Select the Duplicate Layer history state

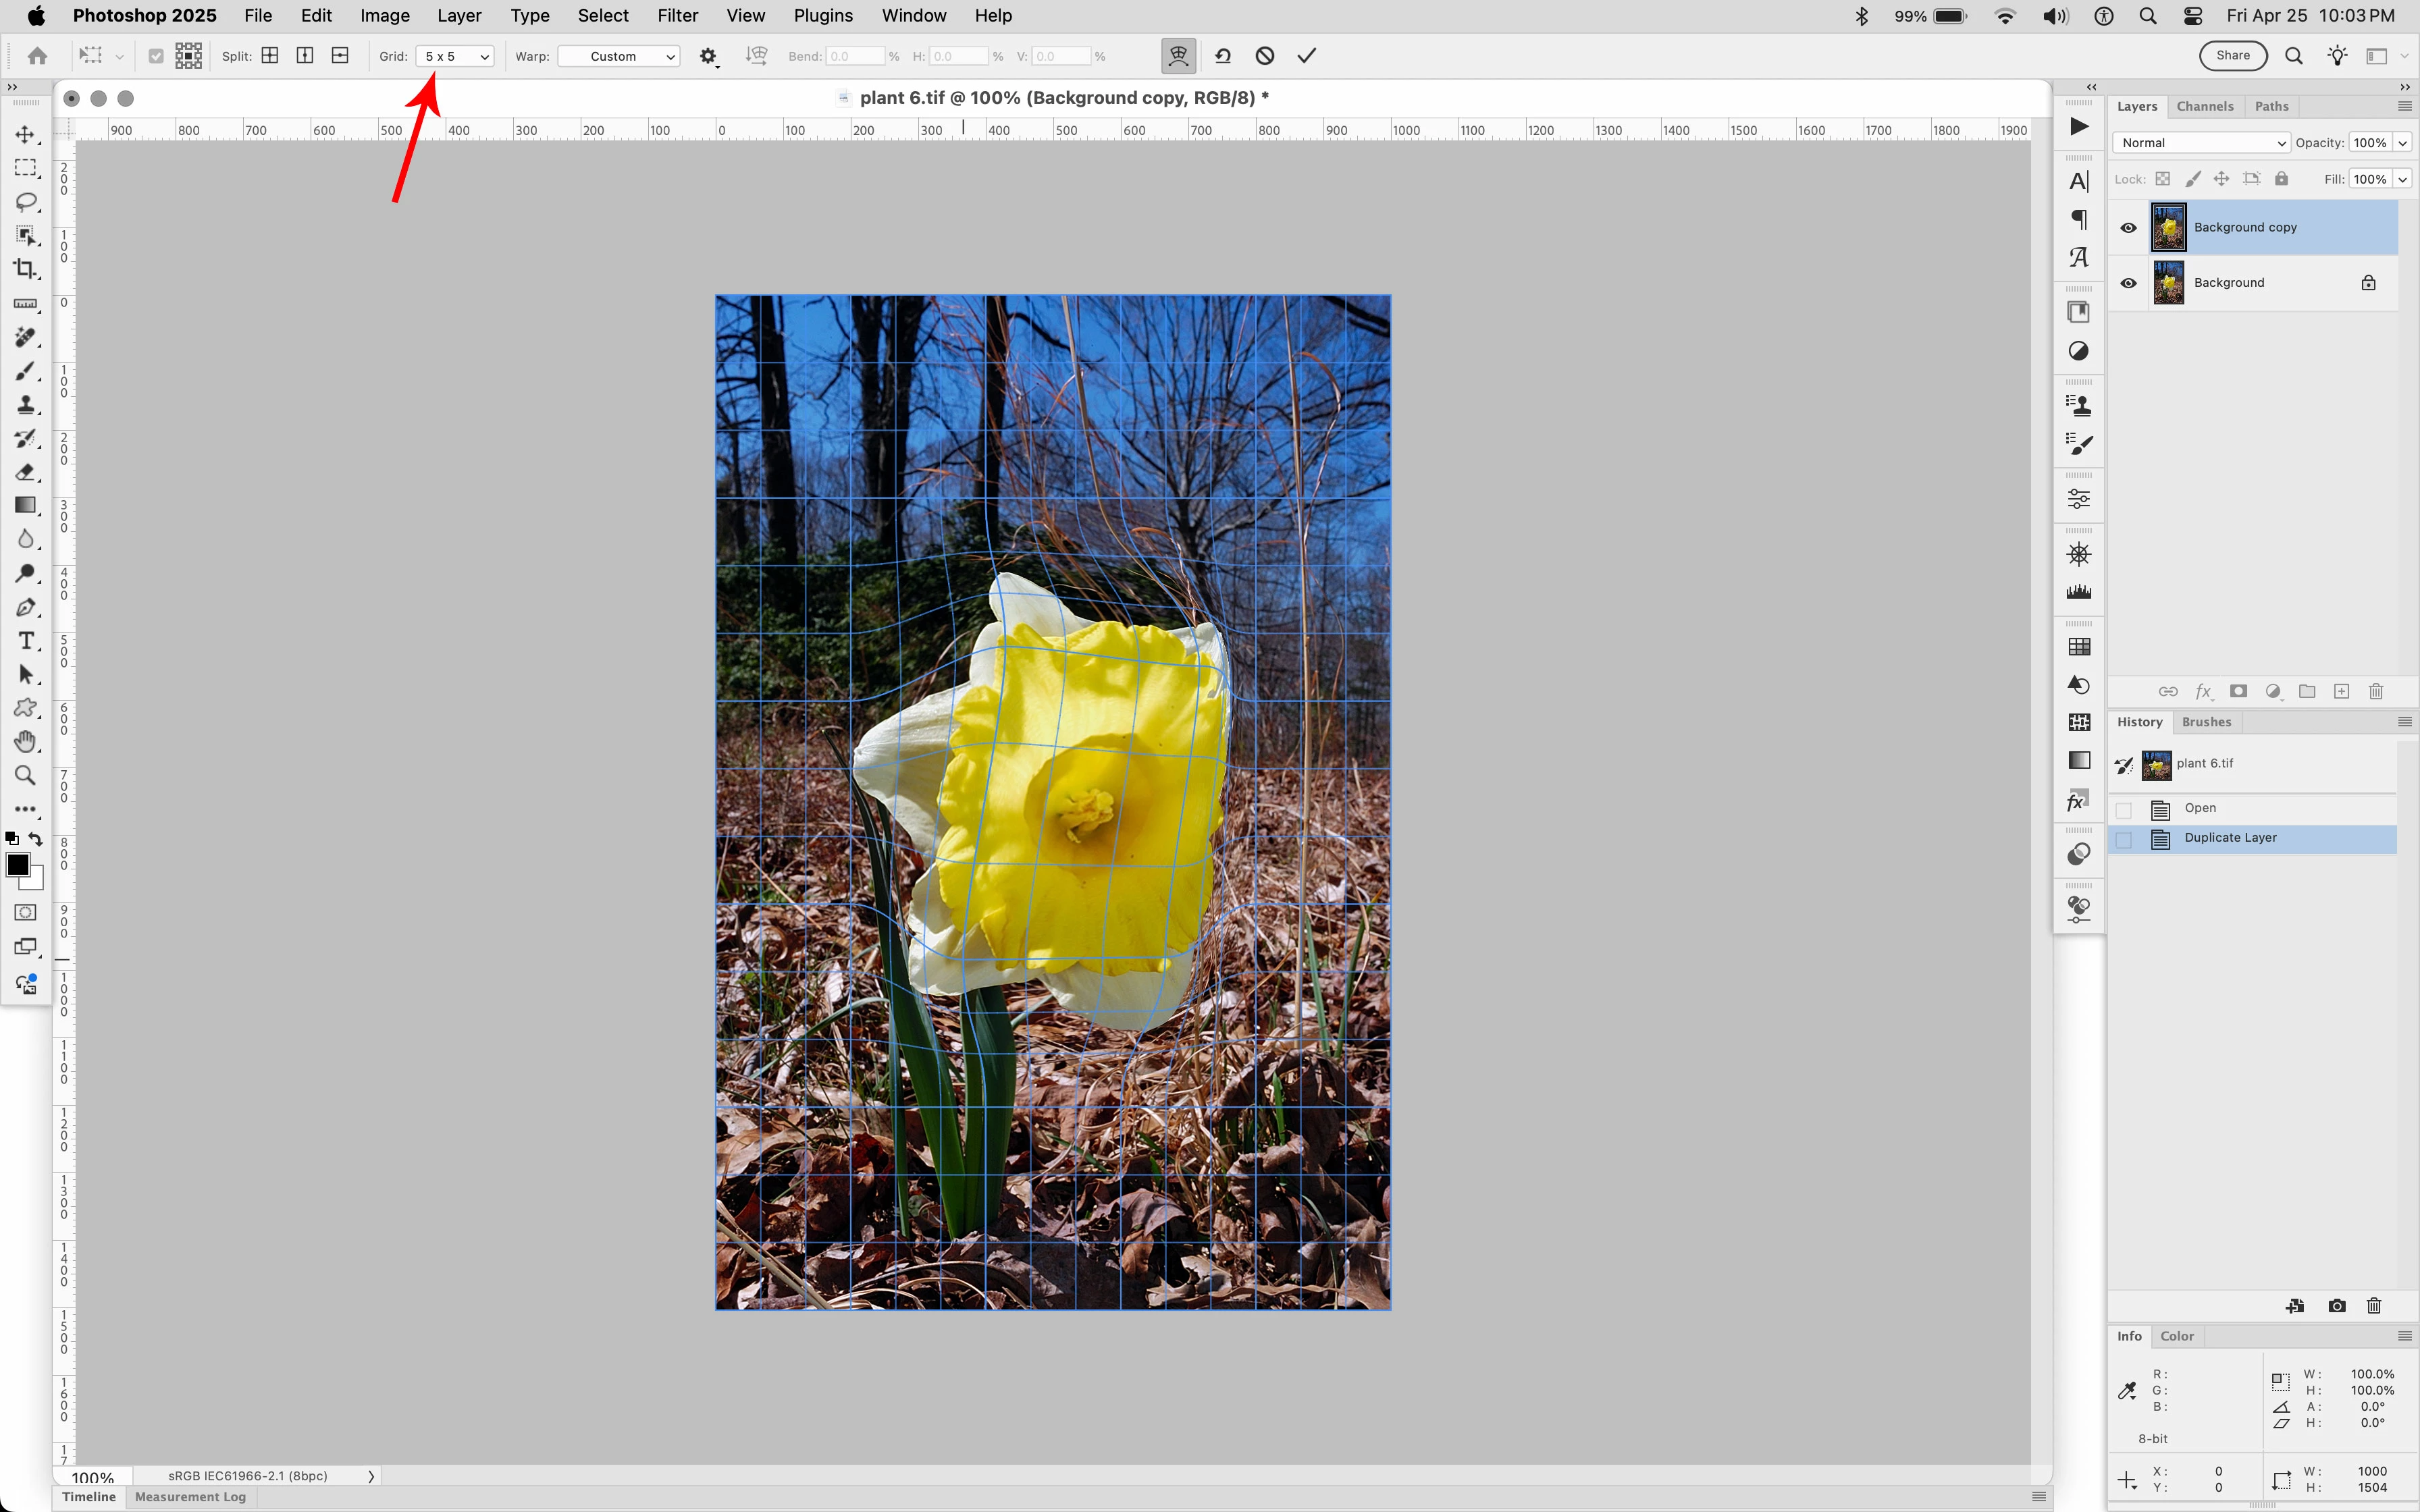coord(2230,838)
